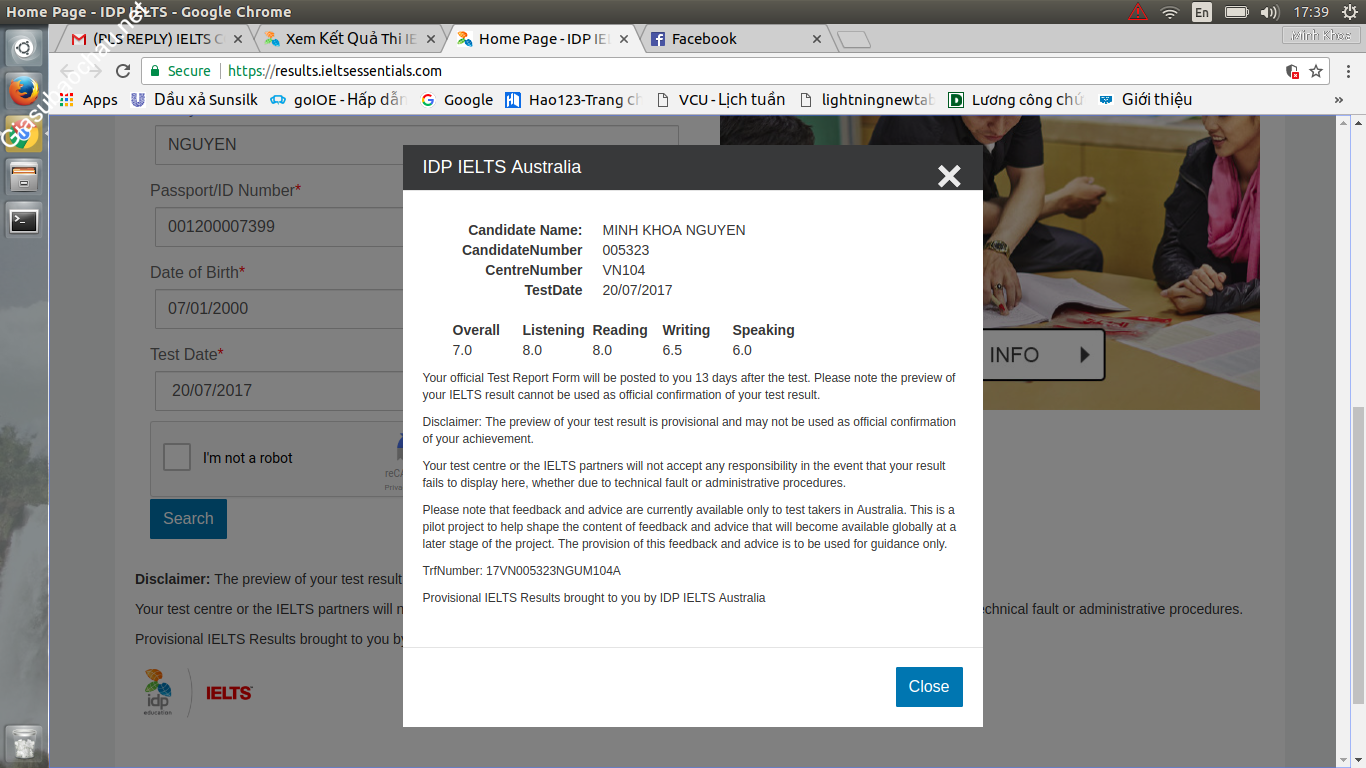Close the IDP IELTS Australia dialog with X
Image resolution: width=1366 pixels, height=768 pixels.
(x=948, y=176)
